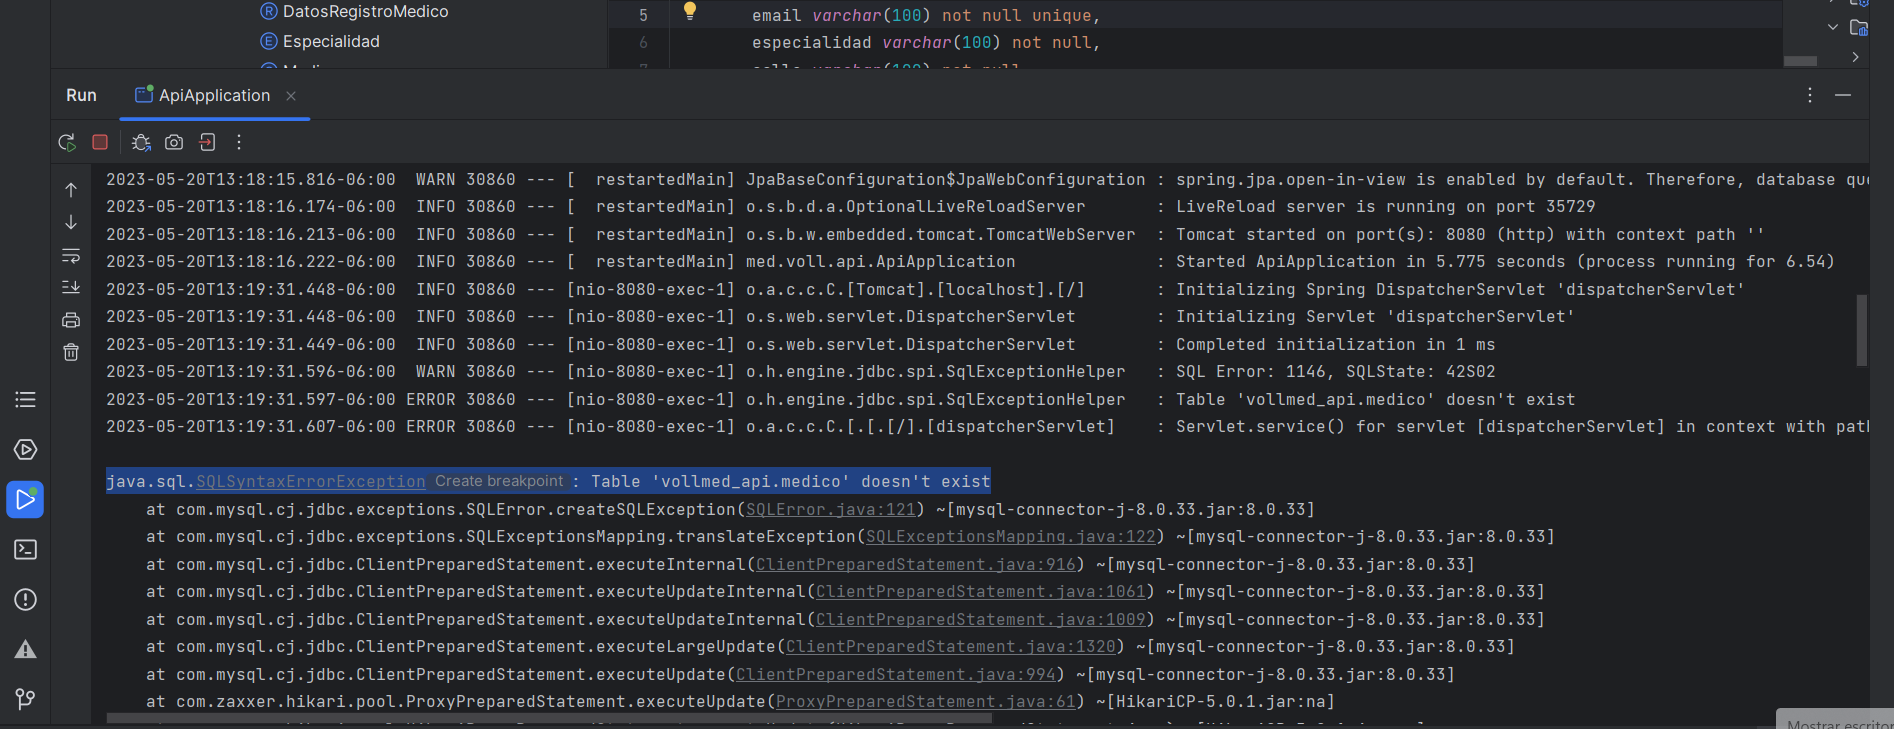Open the Services tool window icon
Screen dimensions: 1894x729
tap(25, 450)
